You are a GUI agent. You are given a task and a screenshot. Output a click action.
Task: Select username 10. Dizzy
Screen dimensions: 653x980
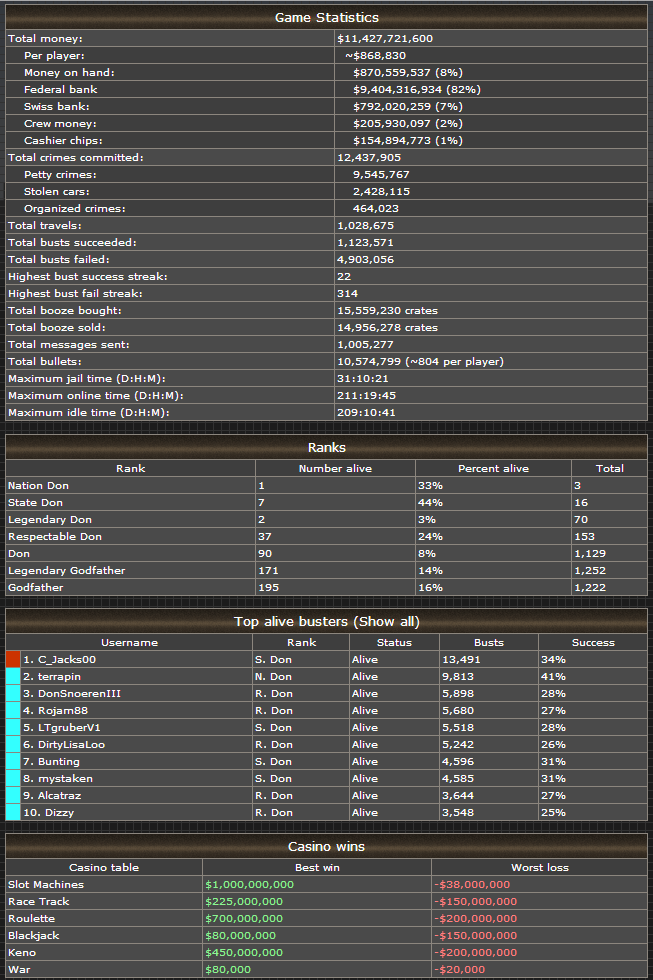pyautogui.click(x=49, y=812)
